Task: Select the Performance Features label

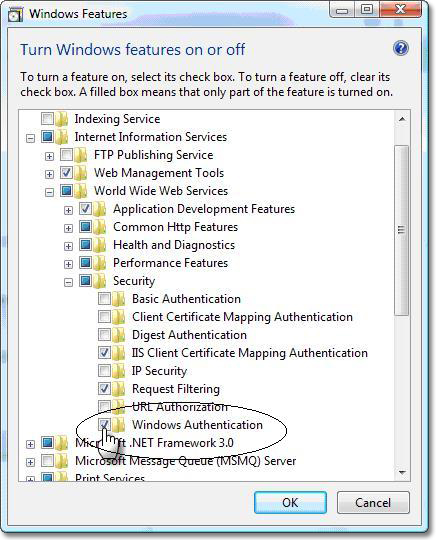Action: [170, 263]
